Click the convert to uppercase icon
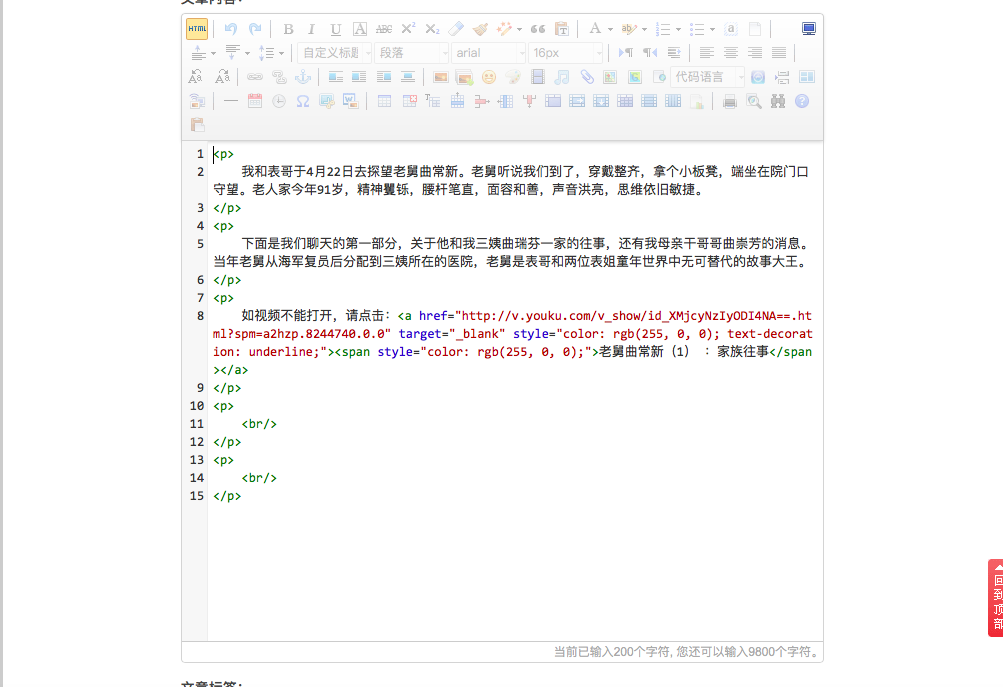 point(196,77)
